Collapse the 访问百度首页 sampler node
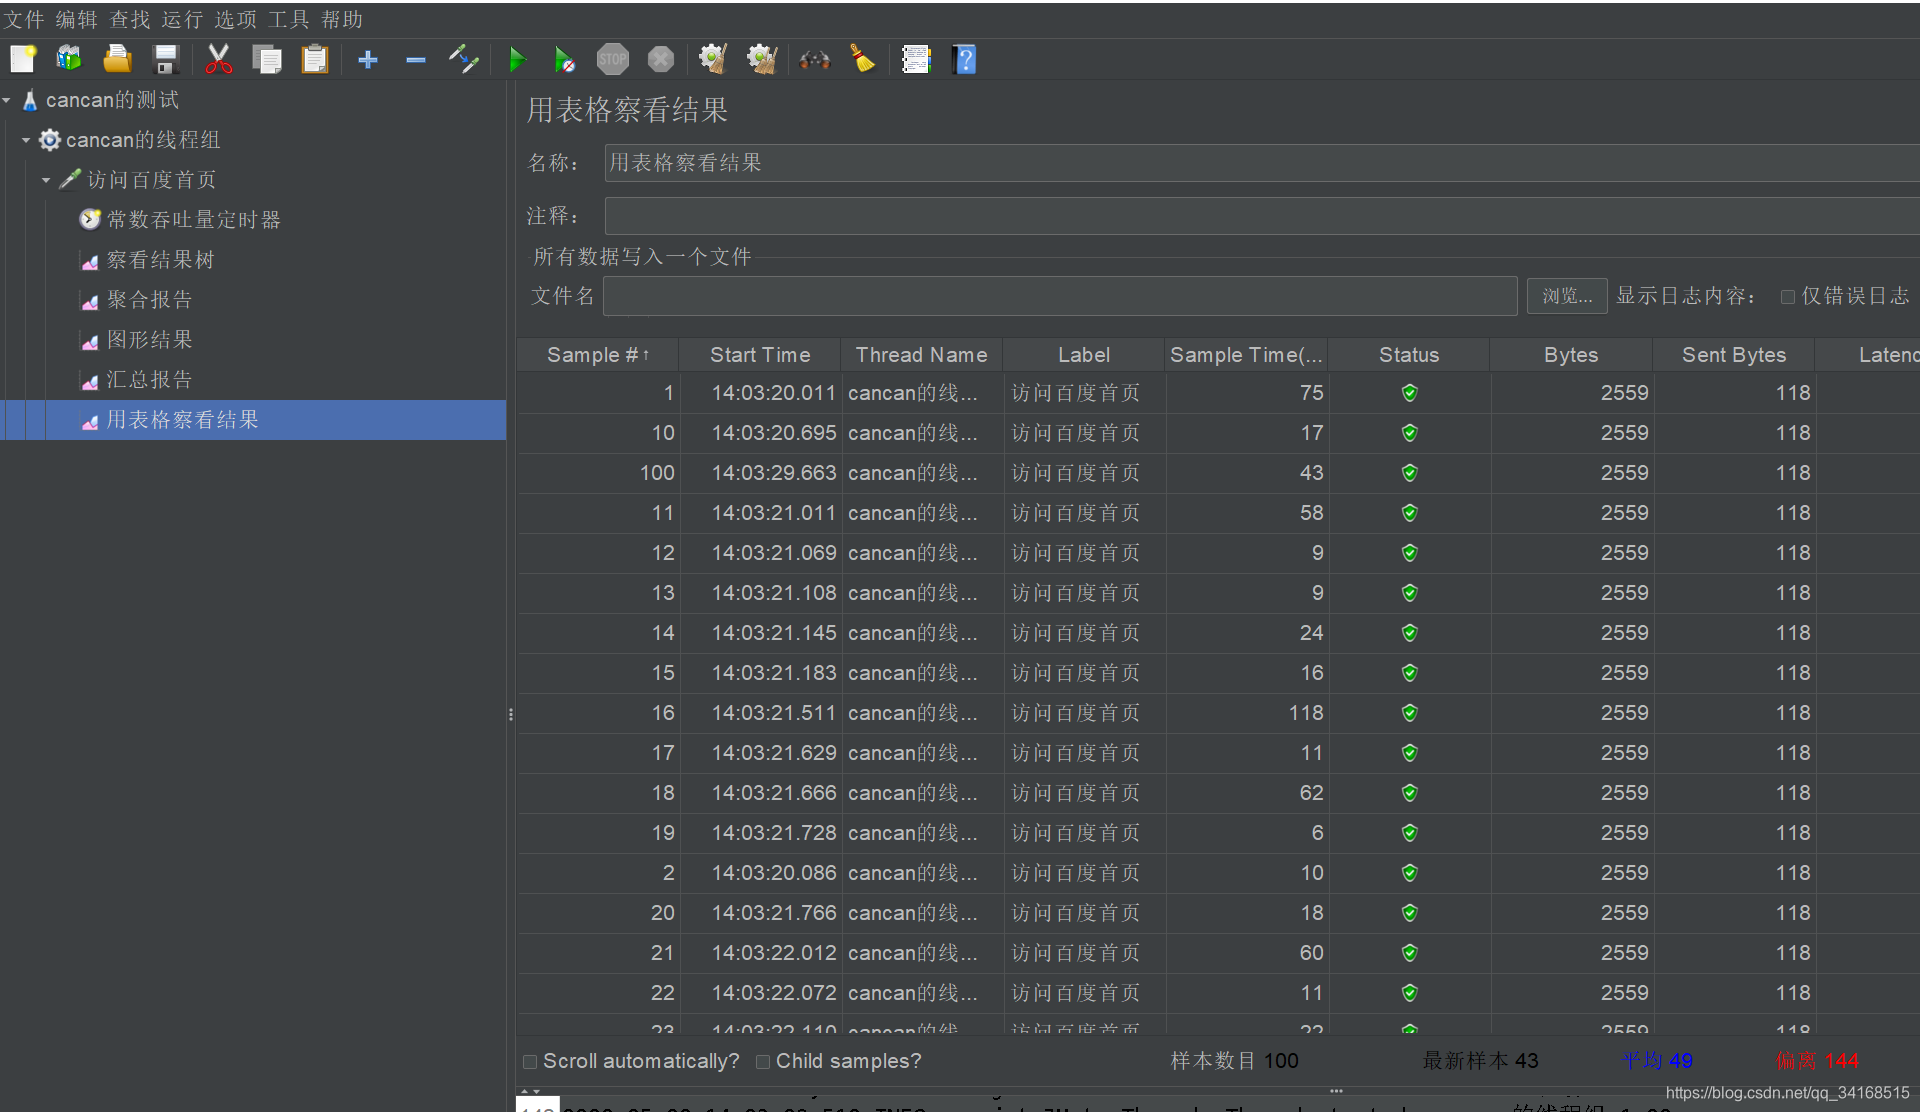Image resolution: width=1920 pixels, height=1112 pixels. pos(46,180)
